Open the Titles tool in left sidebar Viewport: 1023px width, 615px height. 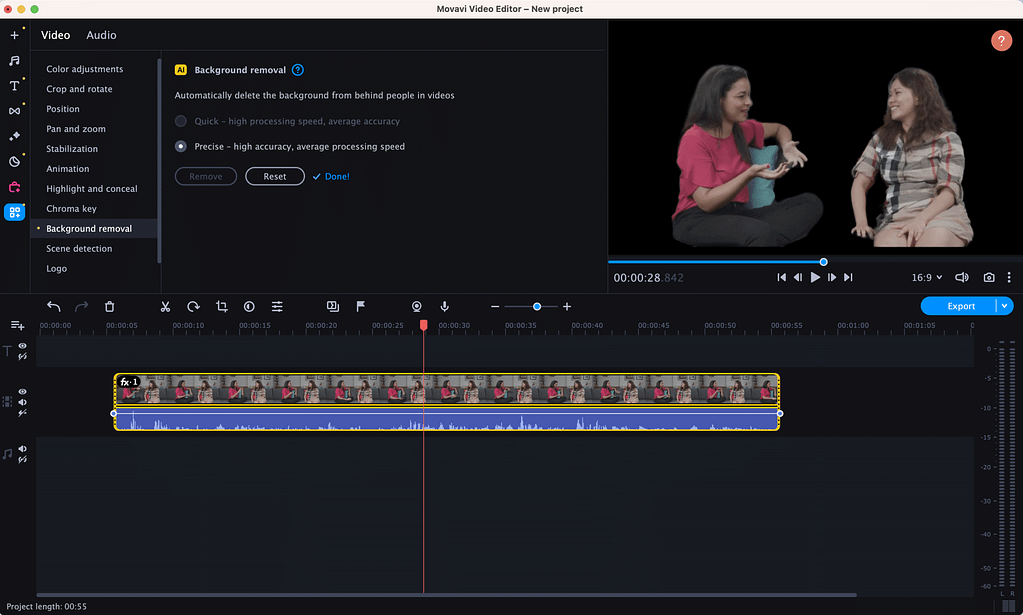point(14,86)
